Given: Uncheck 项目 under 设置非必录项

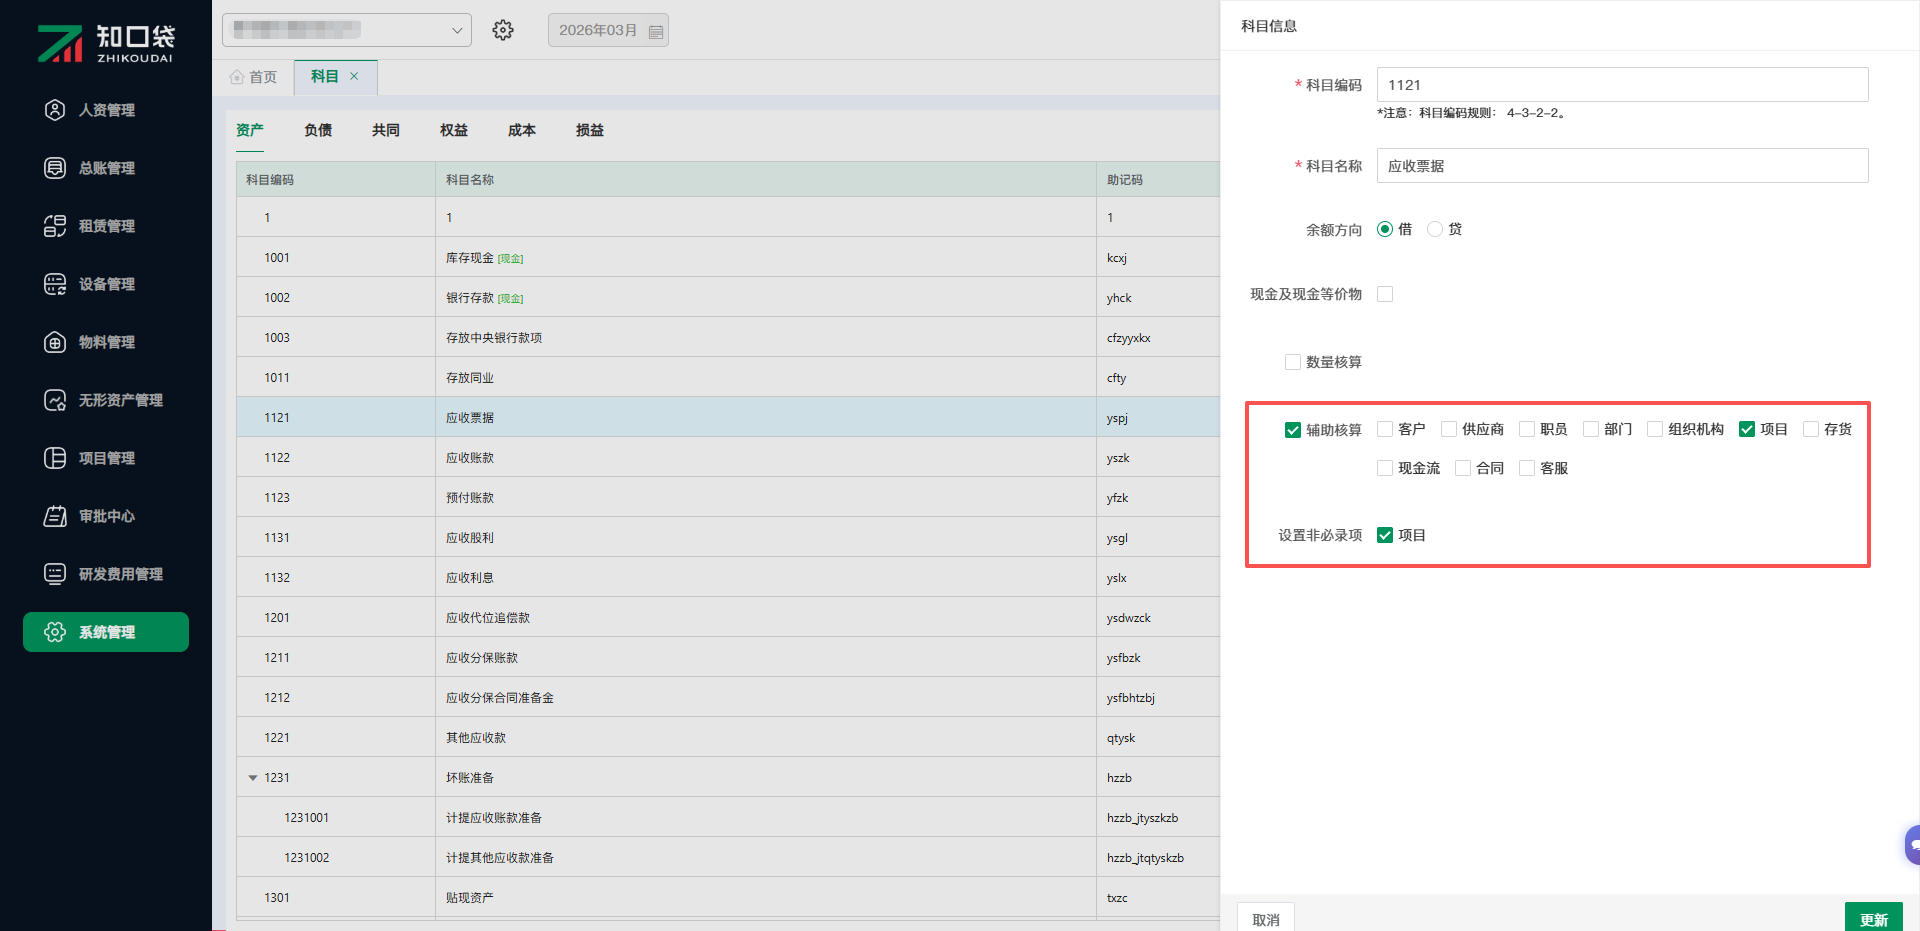Looking at the screenshot, I should coord(1385,535).
